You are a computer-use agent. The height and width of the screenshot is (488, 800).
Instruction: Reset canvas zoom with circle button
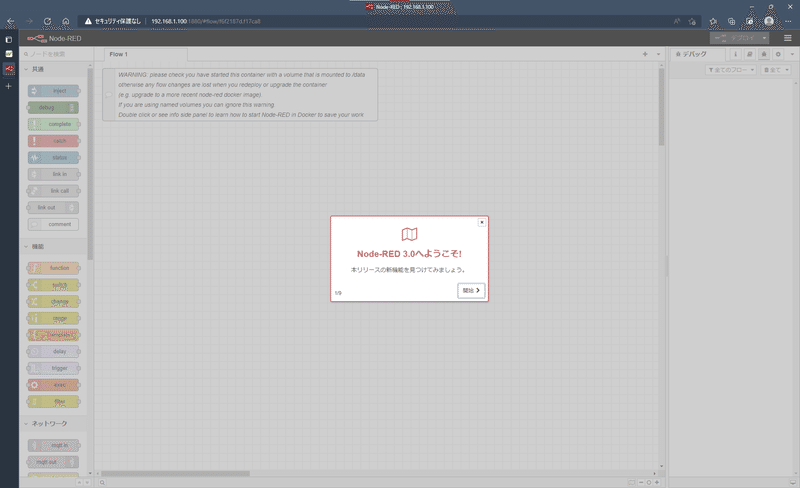(x=649, y=482)
